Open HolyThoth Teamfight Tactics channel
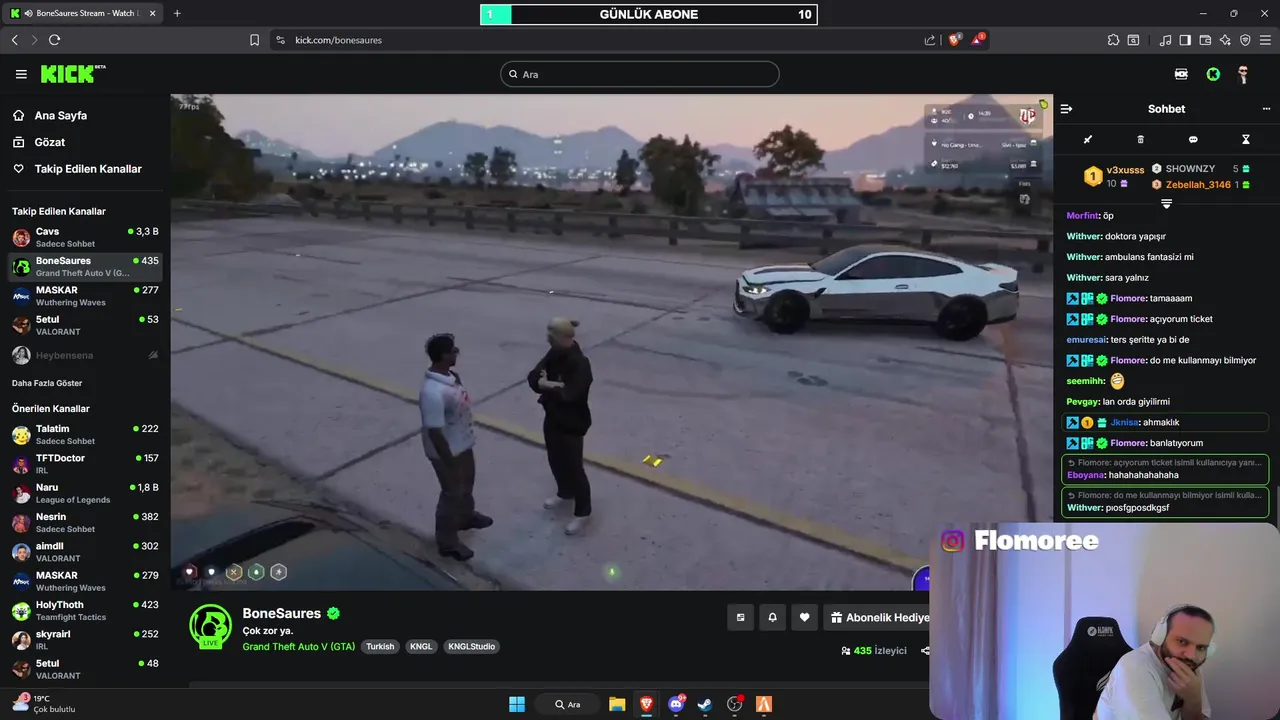This screenshot has height=720, width=1280. click(x=85, y=610)
